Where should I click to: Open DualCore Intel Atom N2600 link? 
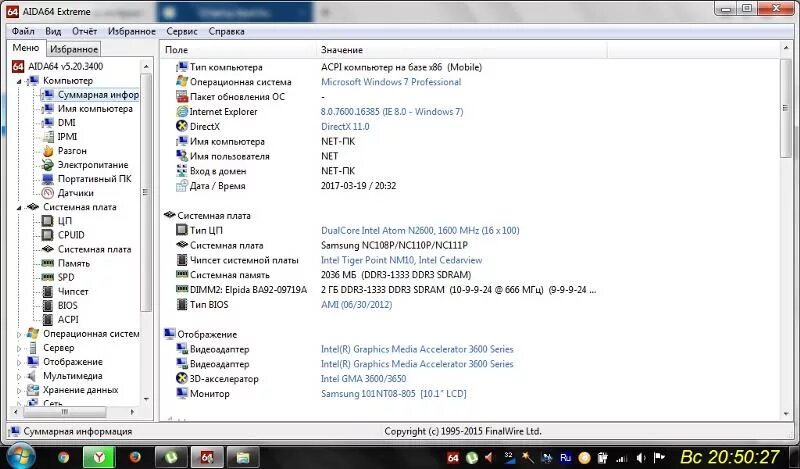(x=420, y=230)
